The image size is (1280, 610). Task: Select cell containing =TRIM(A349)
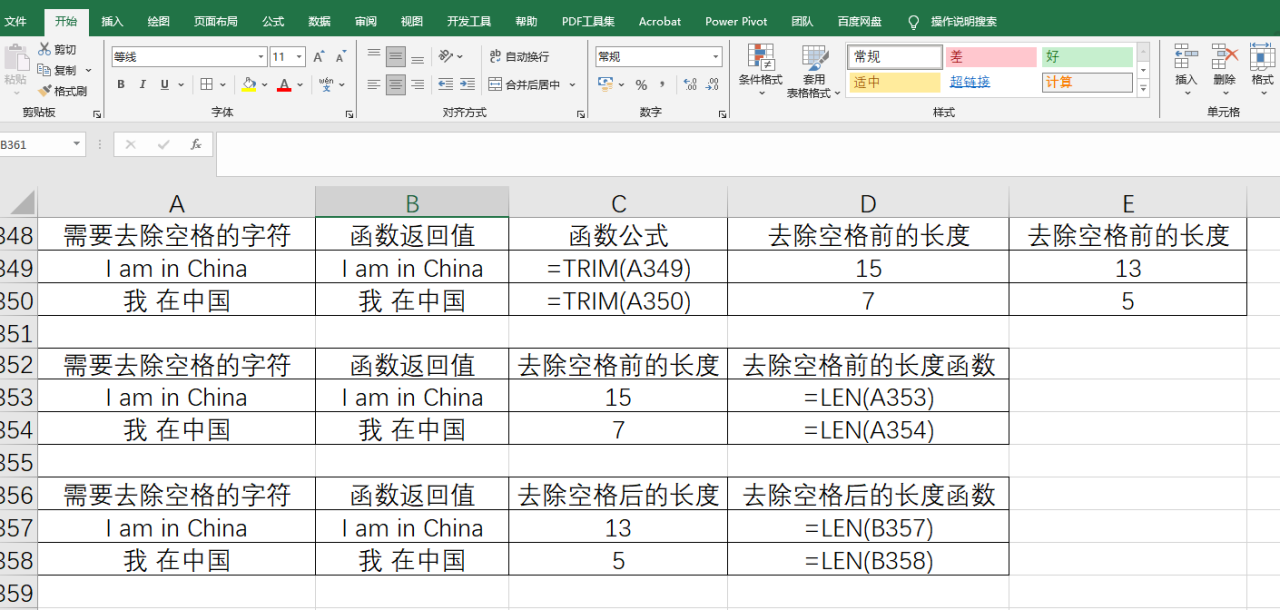click(618, 268)
